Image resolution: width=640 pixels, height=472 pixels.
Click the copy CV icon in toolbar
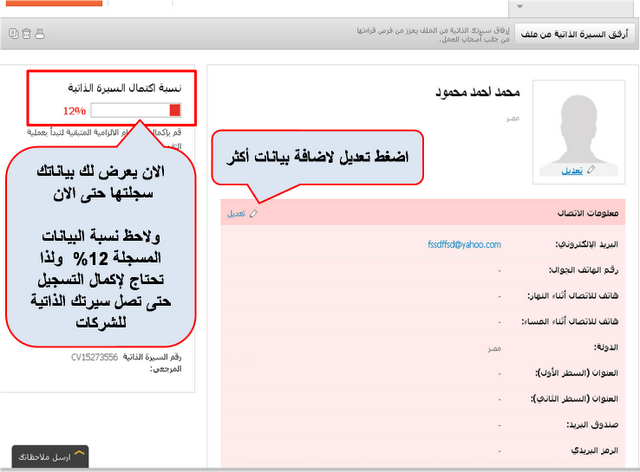pyautogui.click(x=13, y=33)
